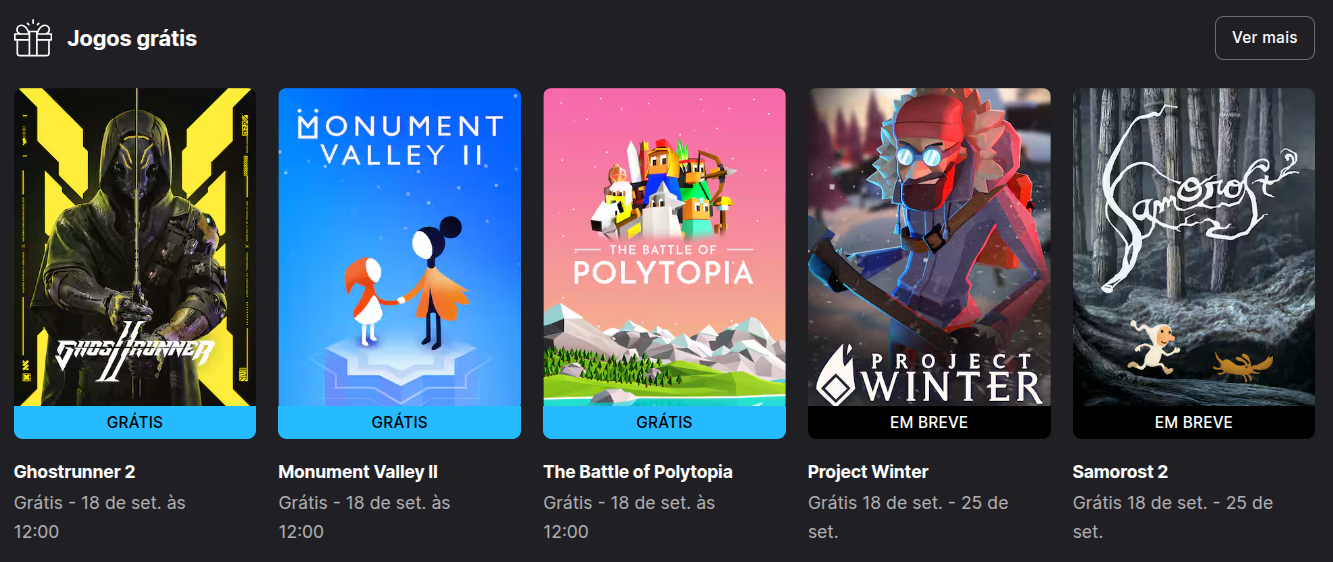Image resolution: width=1333 pixels, height=562 pixels.
Task: Click the GRÁTIS label under Monument Valley II
Action: point(399,422)
